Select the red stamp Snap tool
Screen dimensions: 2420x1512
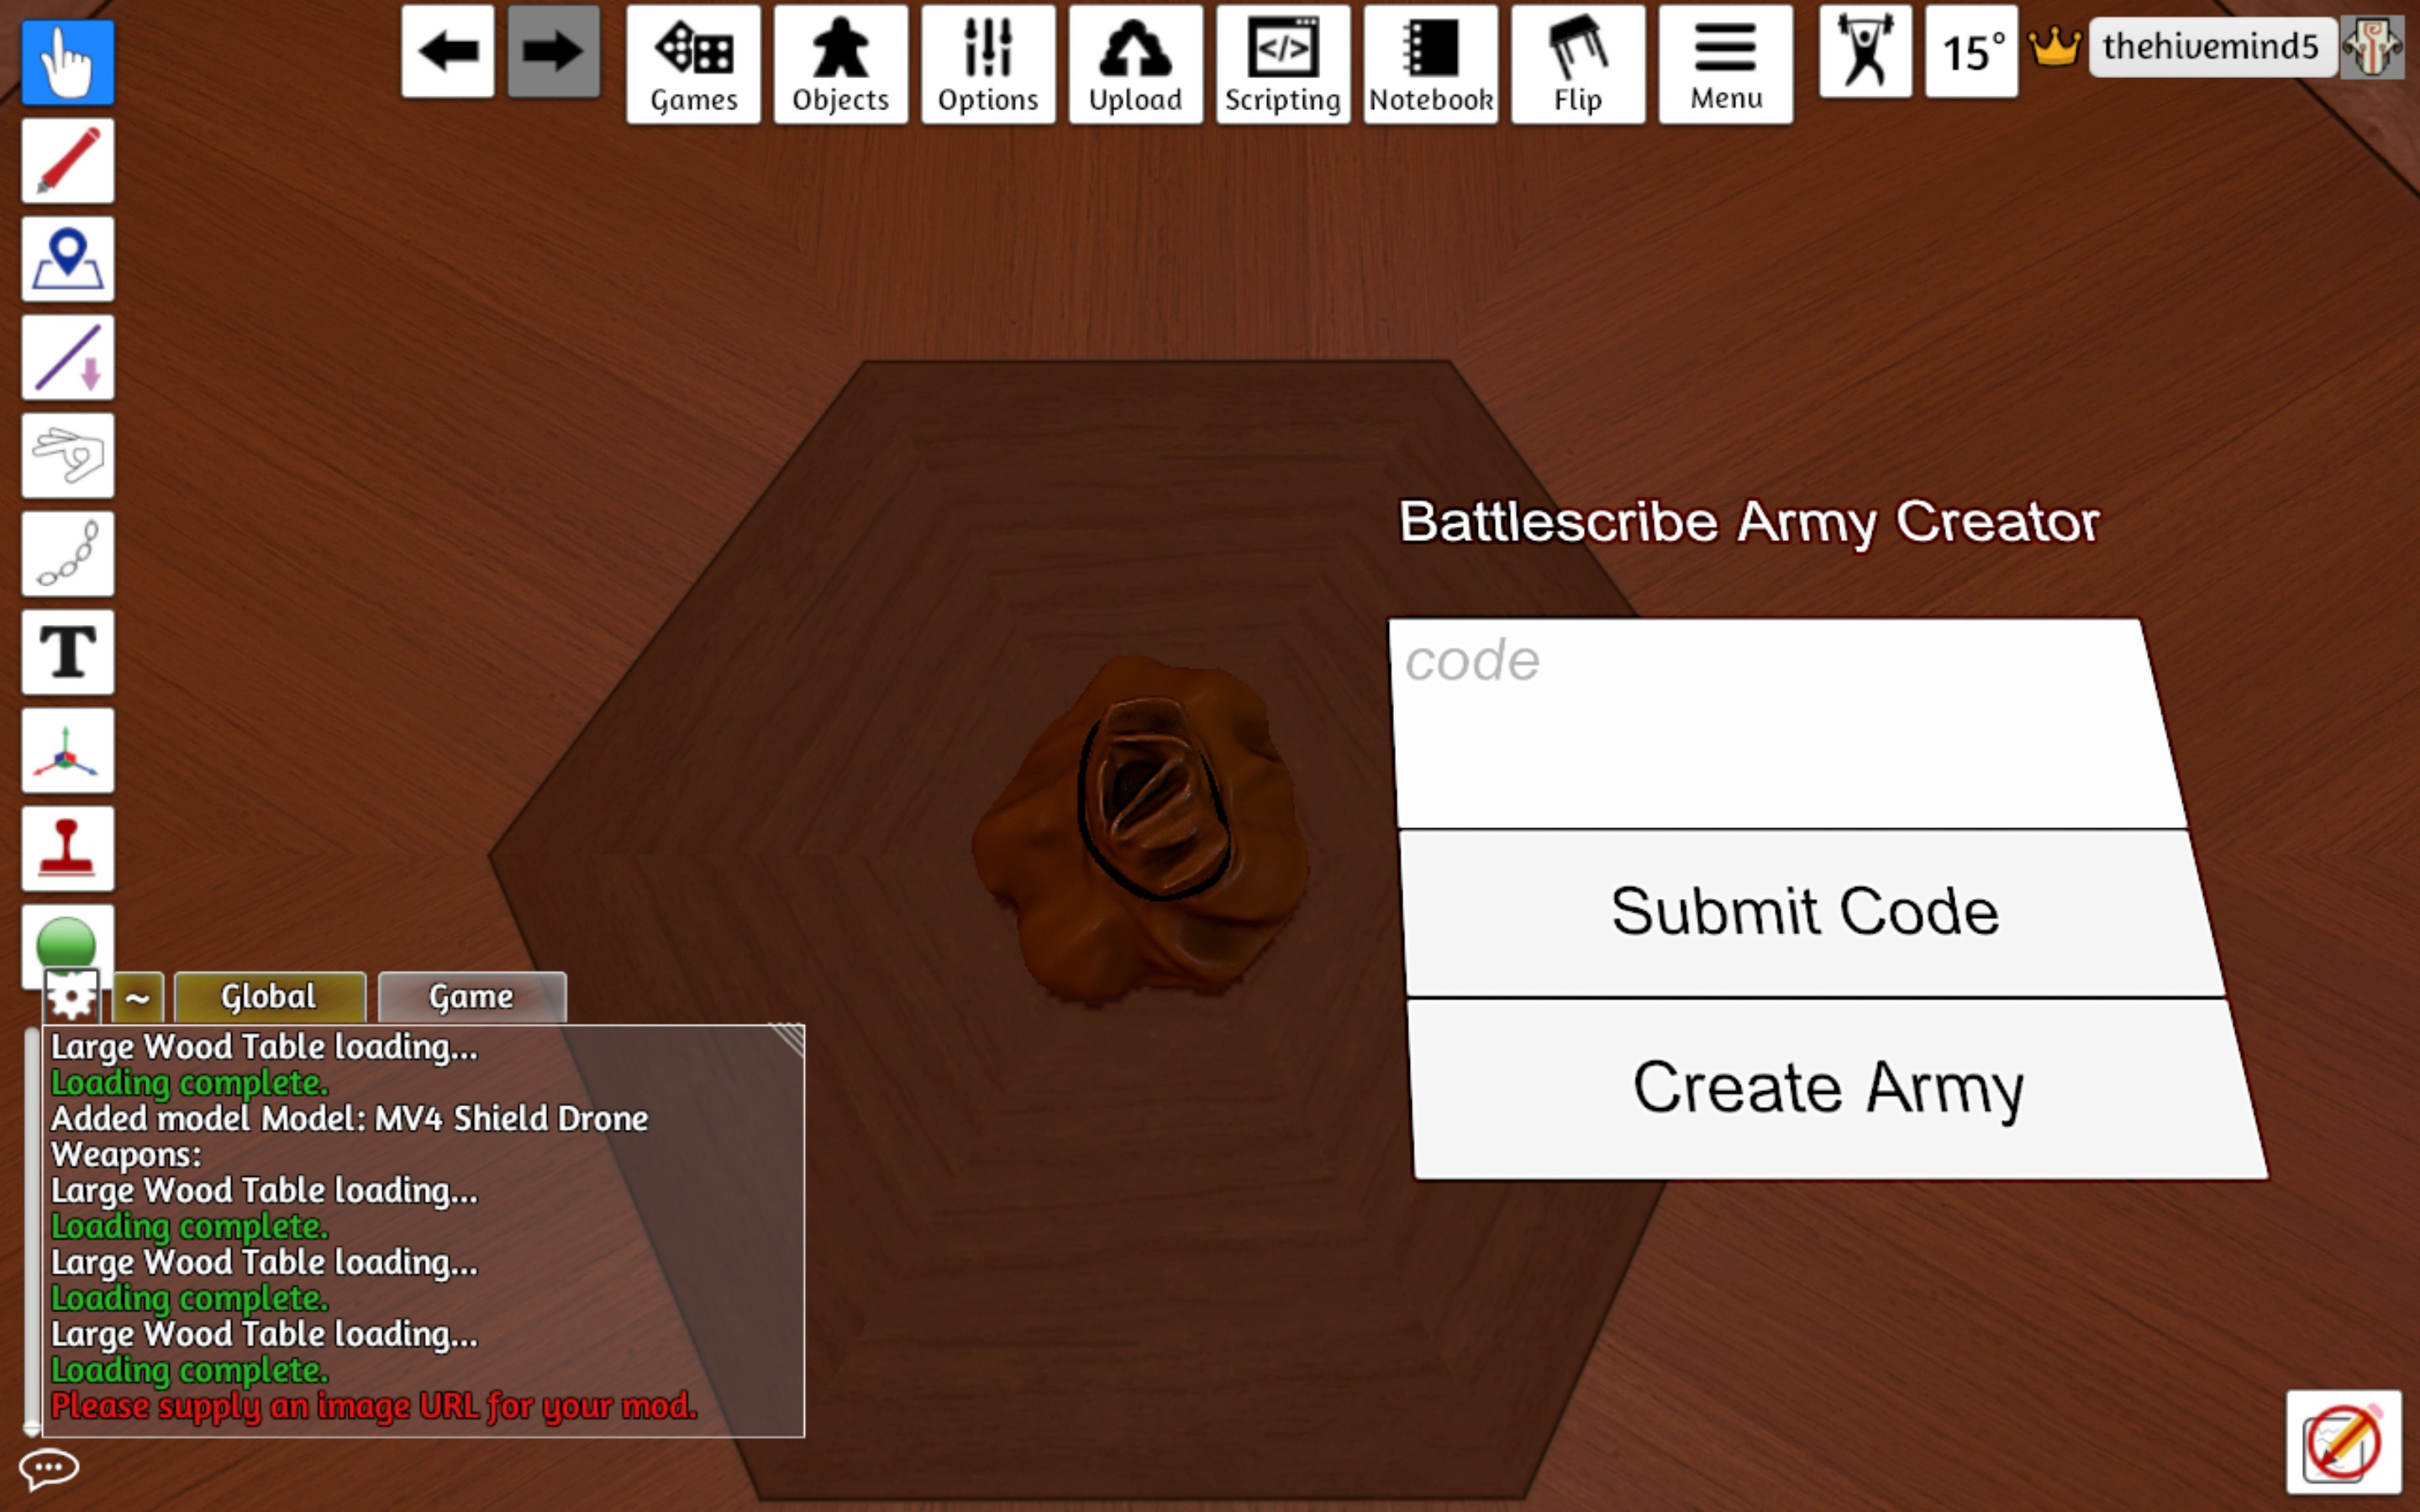click(68, 848)
